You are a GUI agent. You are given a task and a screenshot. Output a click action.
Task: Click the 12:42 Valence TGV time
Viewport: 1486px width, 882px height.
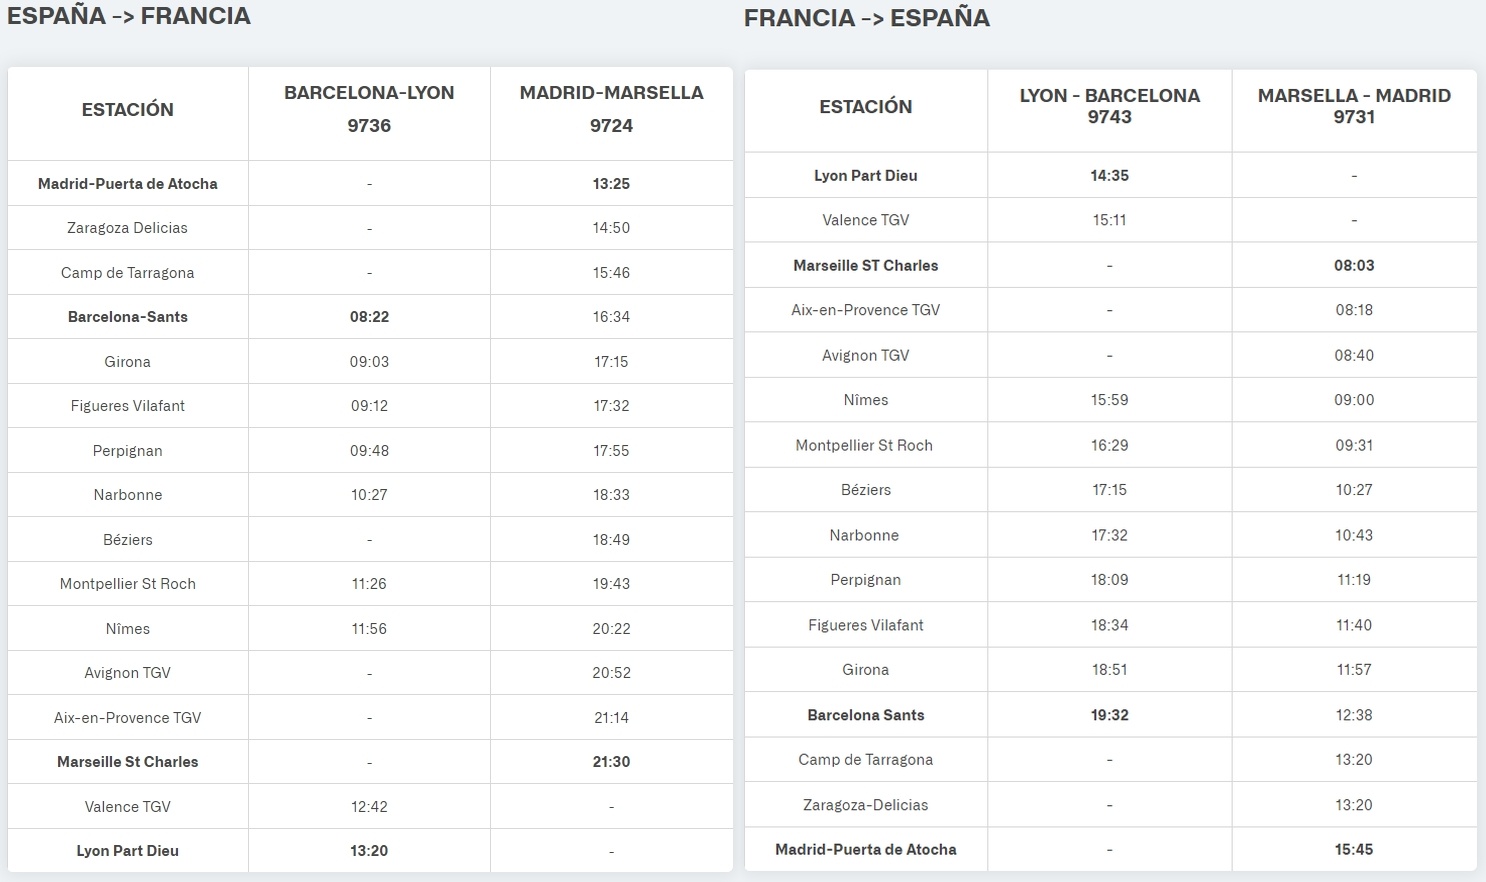(x=369, y=807)
